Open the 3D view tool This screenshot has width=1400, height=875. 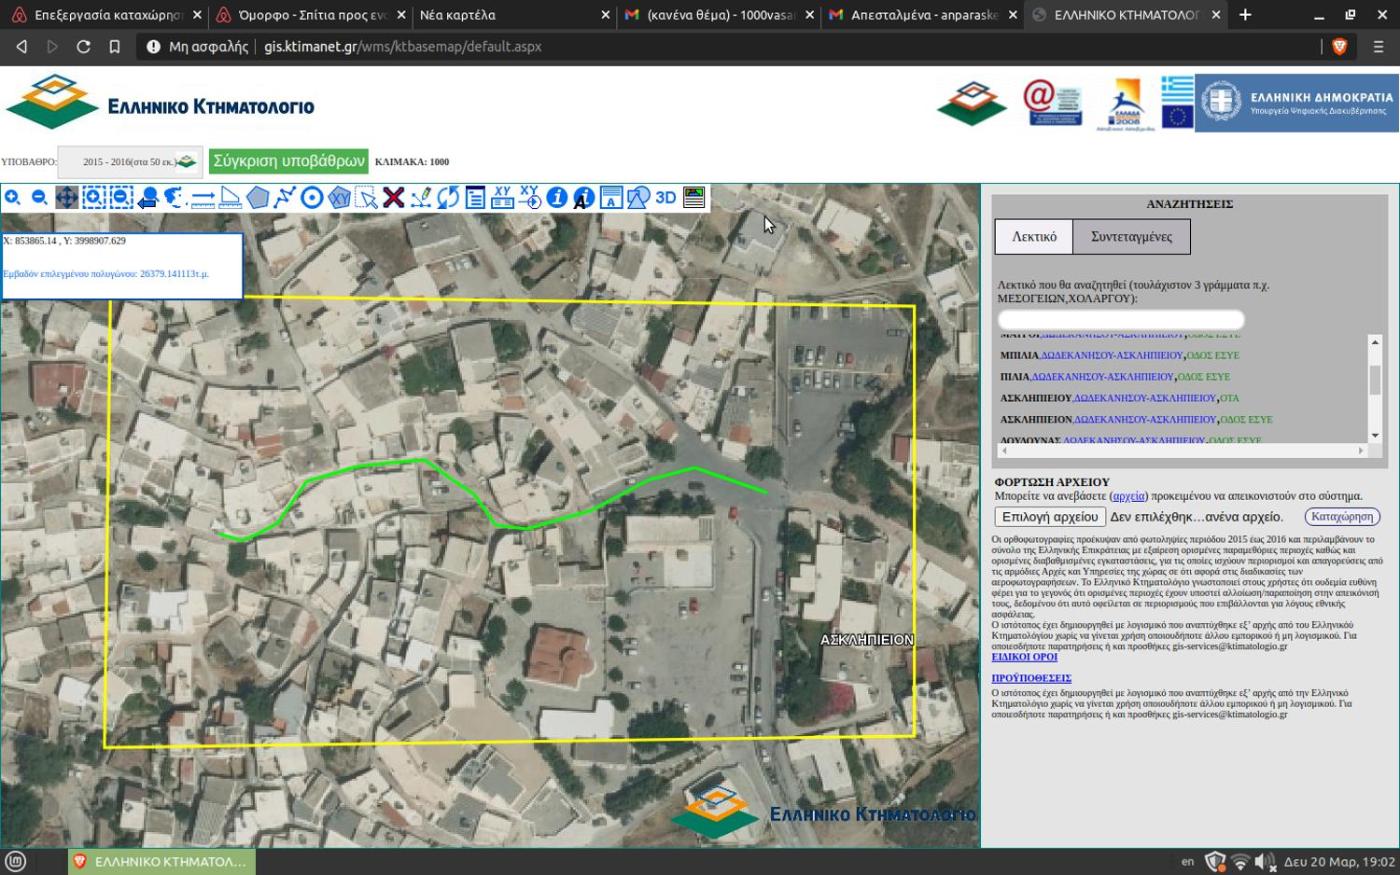click(666, 198)
